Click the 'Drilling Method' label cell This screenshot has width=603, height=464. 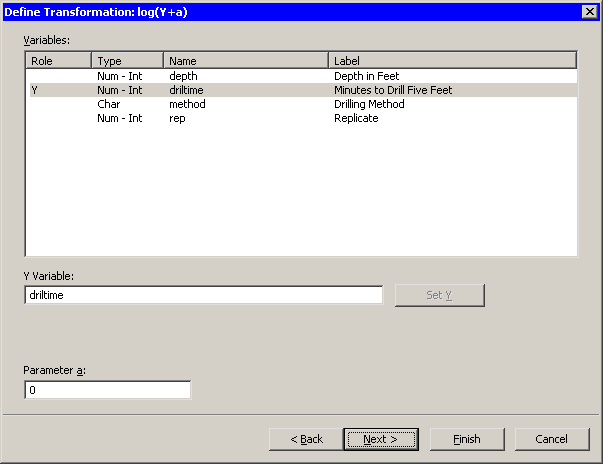click(x=369, y=104)
